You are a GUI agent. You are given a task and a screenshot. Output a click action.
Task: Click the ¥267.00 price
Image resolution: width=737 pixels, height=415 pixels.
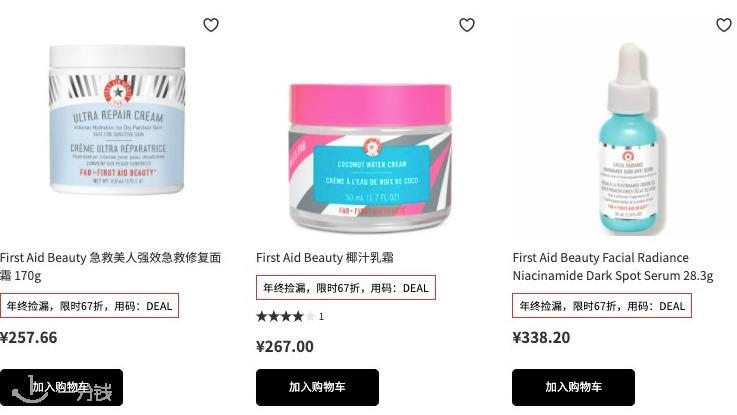pos(285,346)
